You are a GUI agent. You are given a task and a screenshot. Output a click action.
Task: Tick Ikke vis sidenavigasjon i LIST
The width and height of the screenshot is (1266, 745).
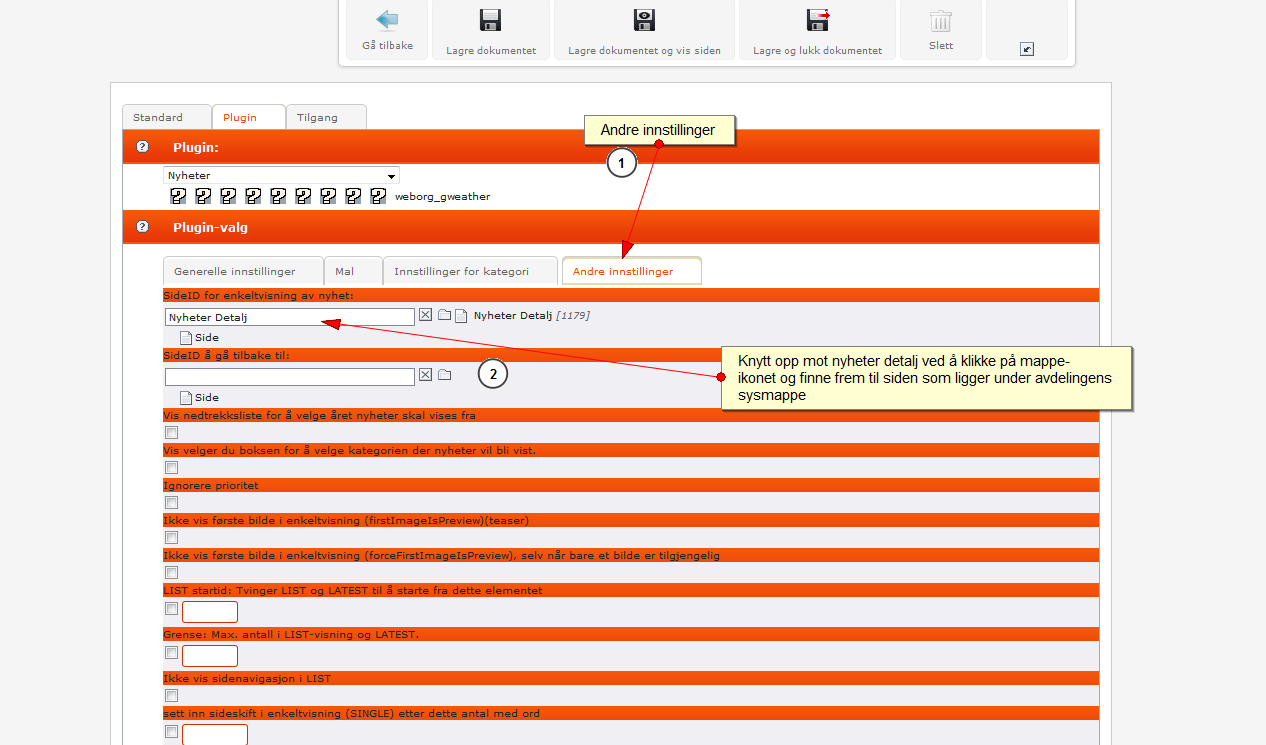tap(172, 695)
